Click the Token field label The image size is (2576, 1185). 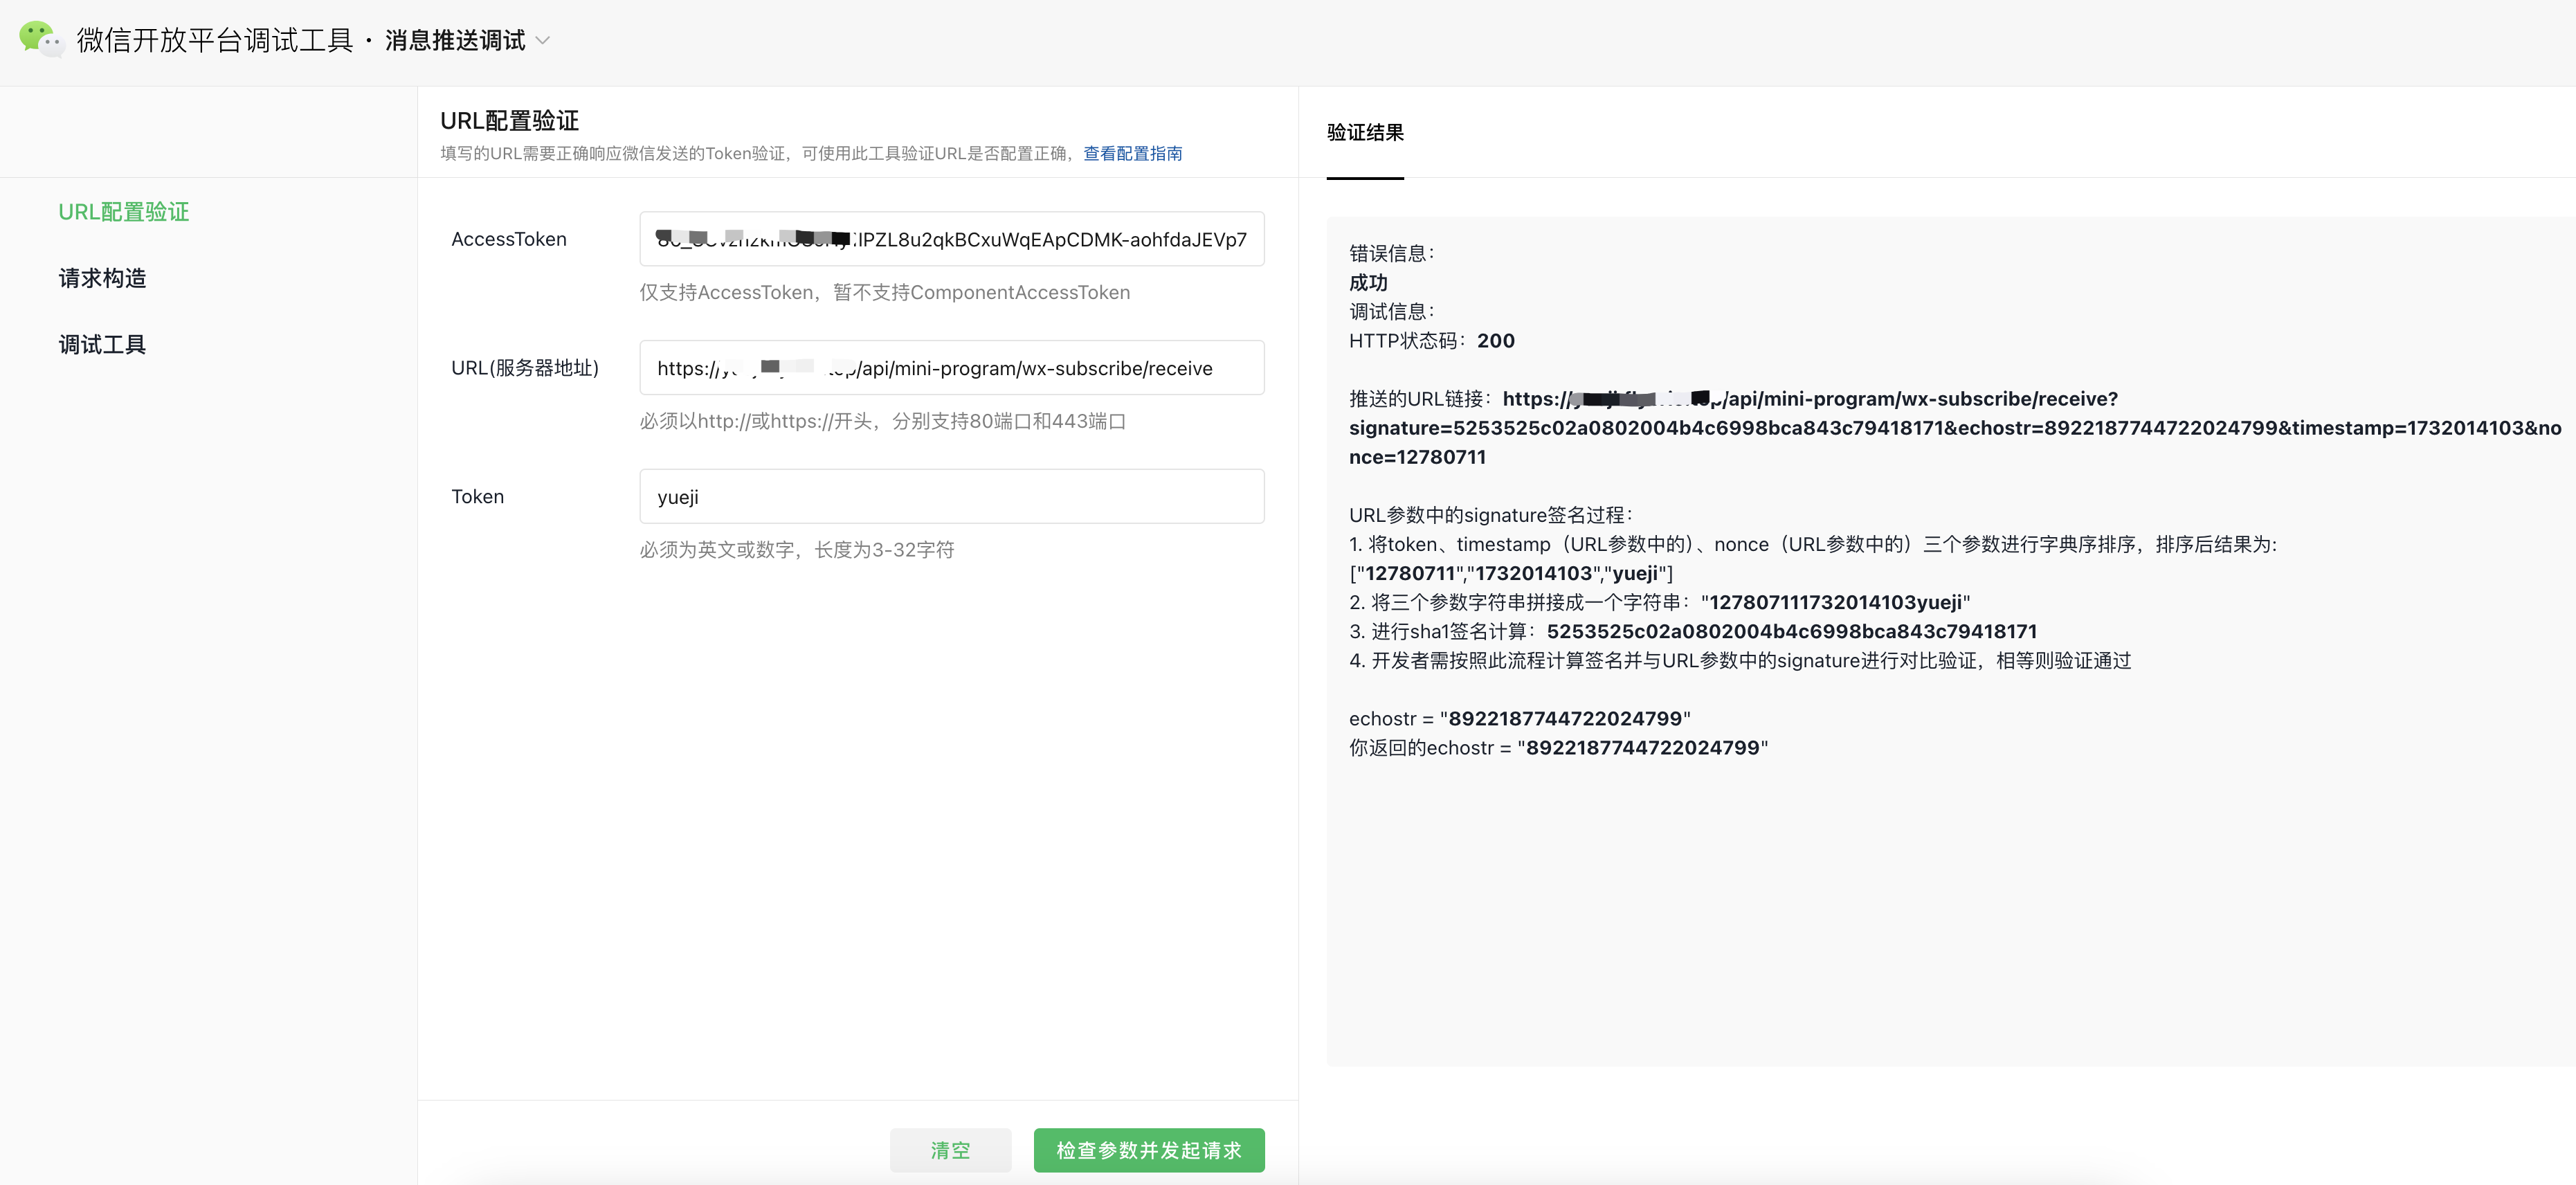[477, 497]
